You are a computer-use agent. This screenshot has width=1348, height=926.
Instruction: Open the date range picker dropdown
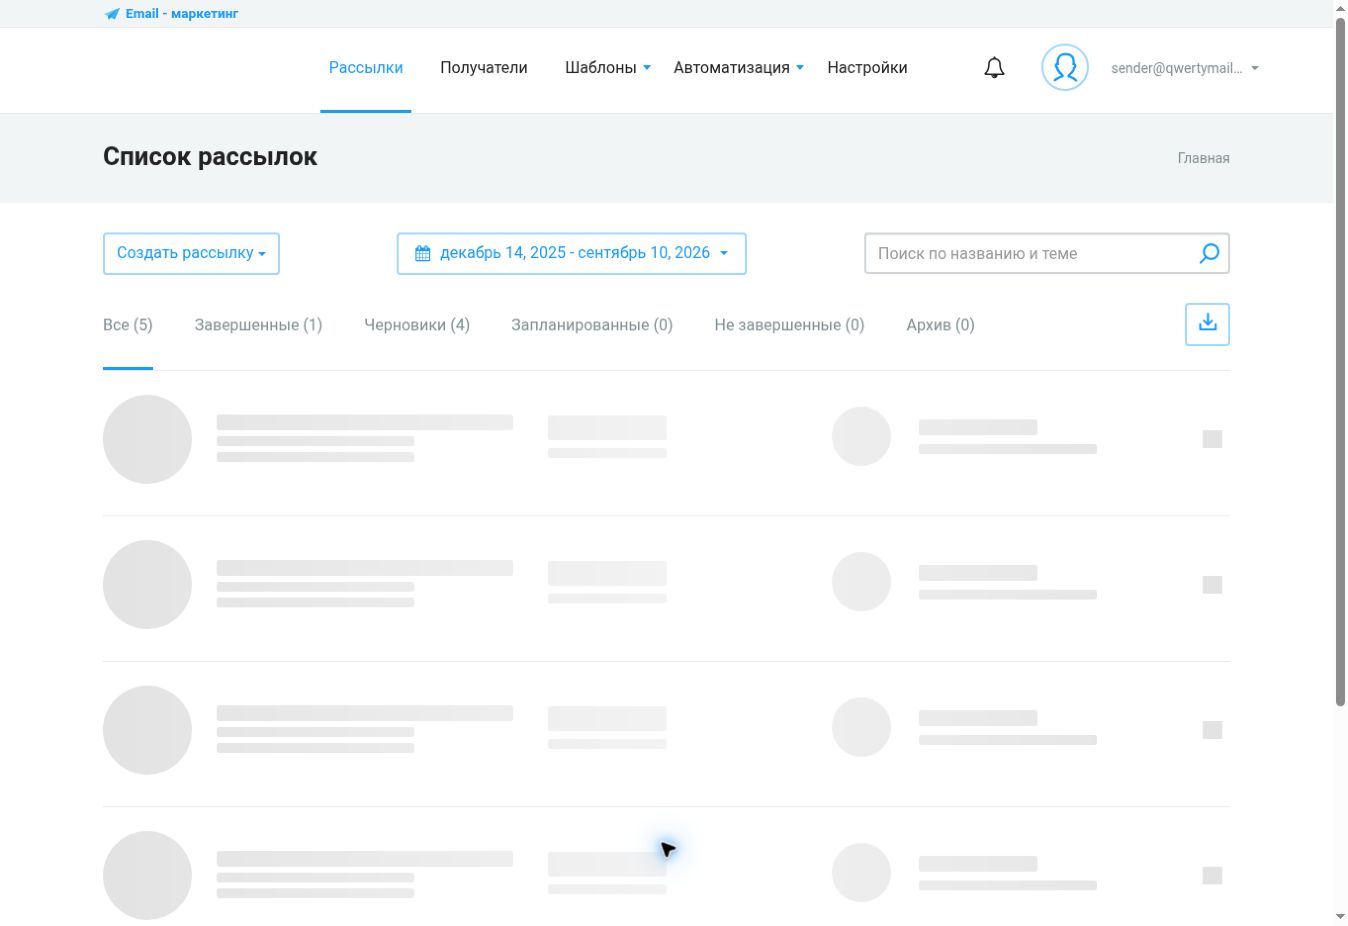[572, 253]
